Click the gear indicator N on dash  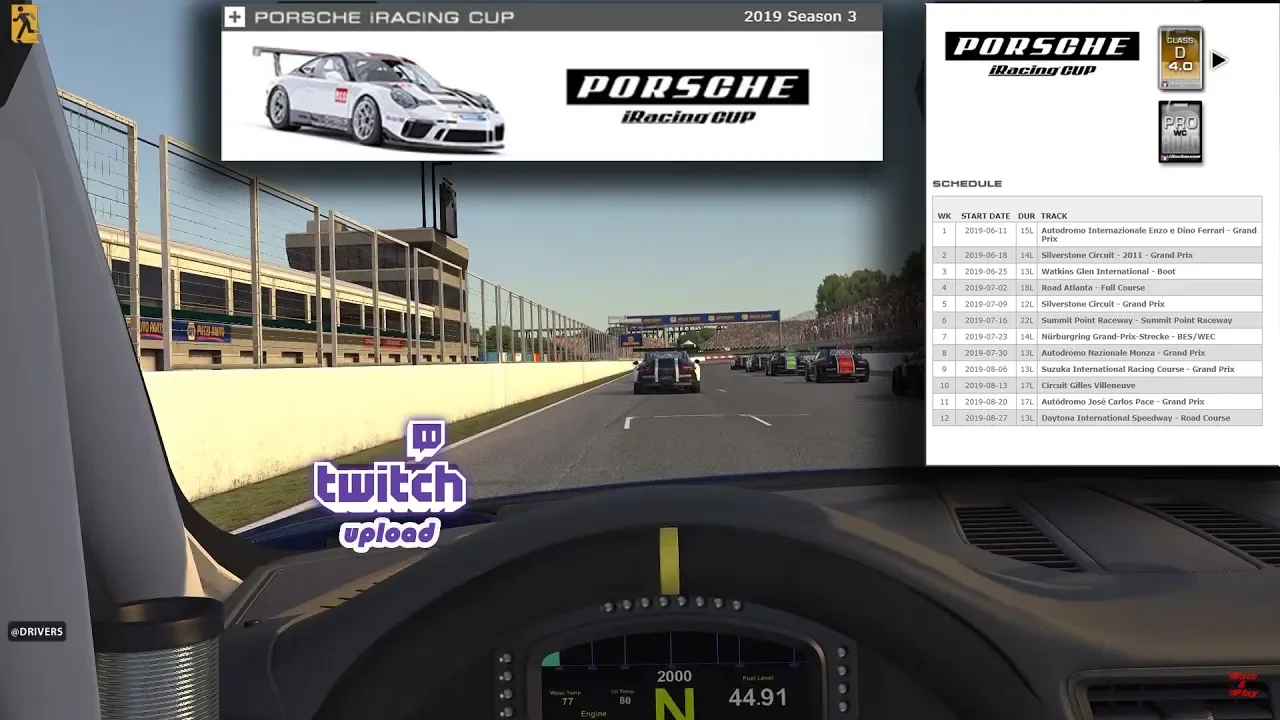673,705
